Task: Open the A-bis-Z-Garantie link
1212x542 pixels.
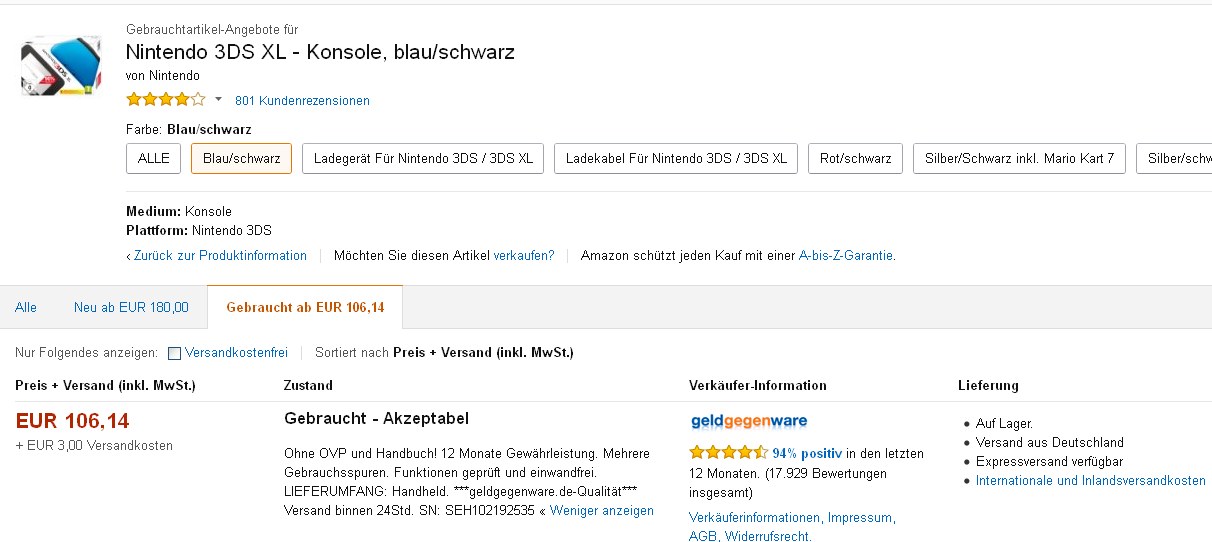Action: [x=846, y=256]
